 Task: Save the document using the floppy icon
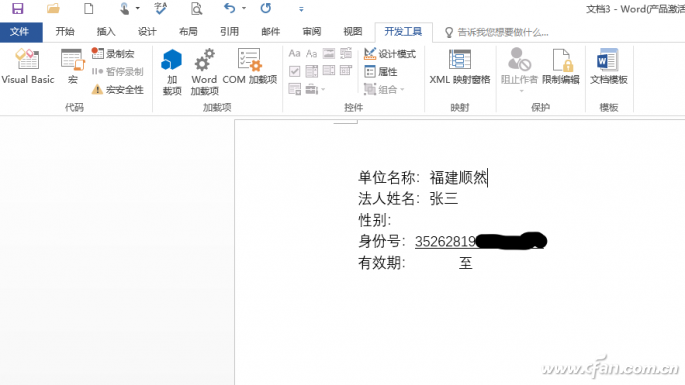(17, 8)
